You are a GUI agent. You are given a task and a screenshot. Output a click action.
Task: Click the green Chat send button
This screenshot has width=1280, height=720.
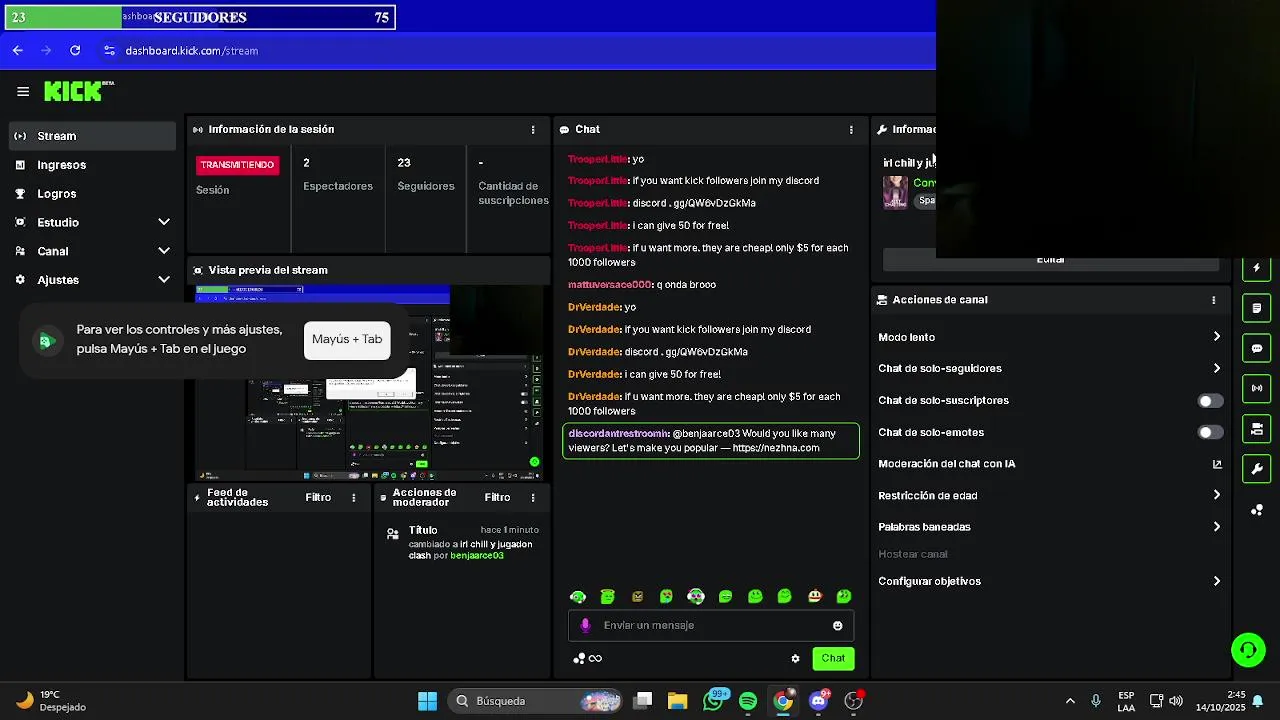(833, 658)
